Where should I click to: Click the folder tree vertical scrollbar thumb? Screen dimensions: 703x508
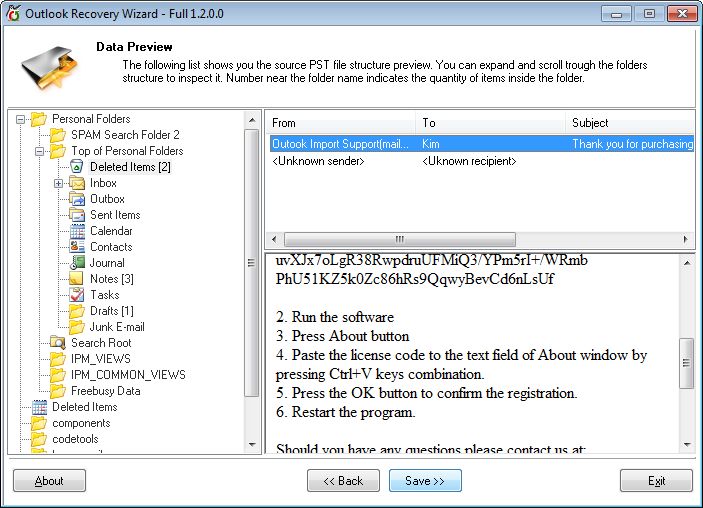click(252, 263)
